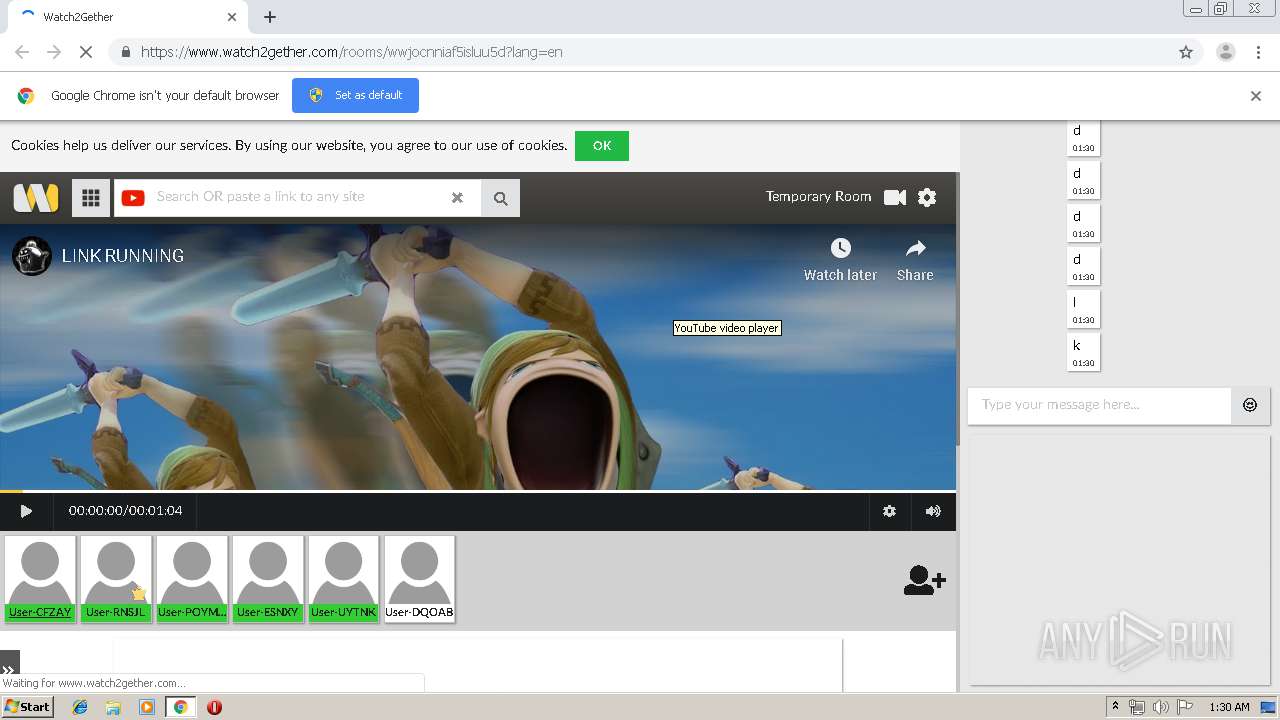Image resolution: width=1280 pixels, height=720 pixels.
Task: Invite a new user to room
Action: coord(924,580)
